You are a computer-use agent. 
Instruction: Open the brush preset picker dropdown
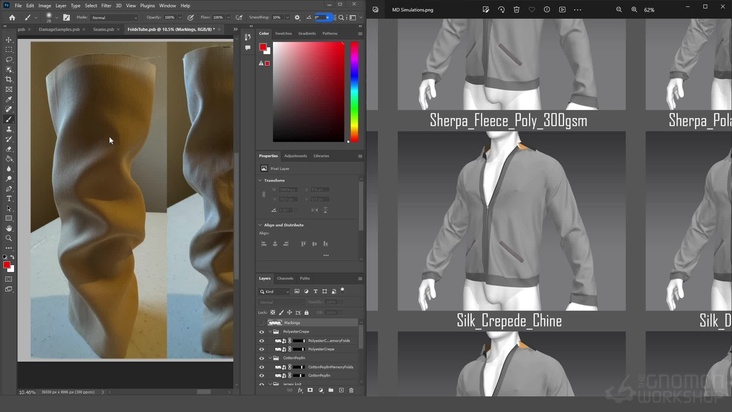56,18
